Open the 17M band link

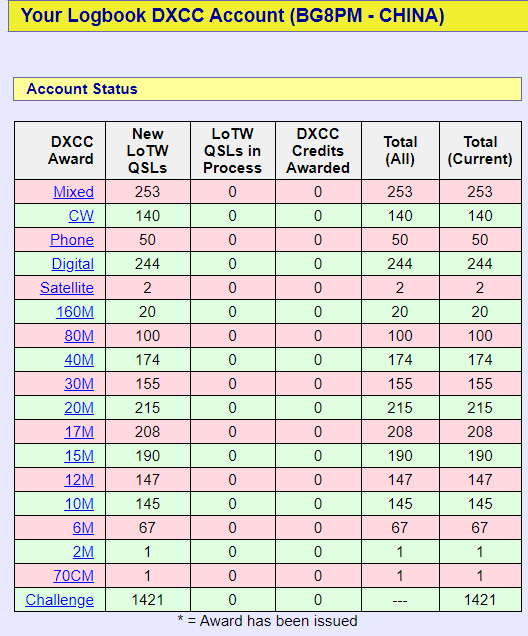click(x=79, y=432)
